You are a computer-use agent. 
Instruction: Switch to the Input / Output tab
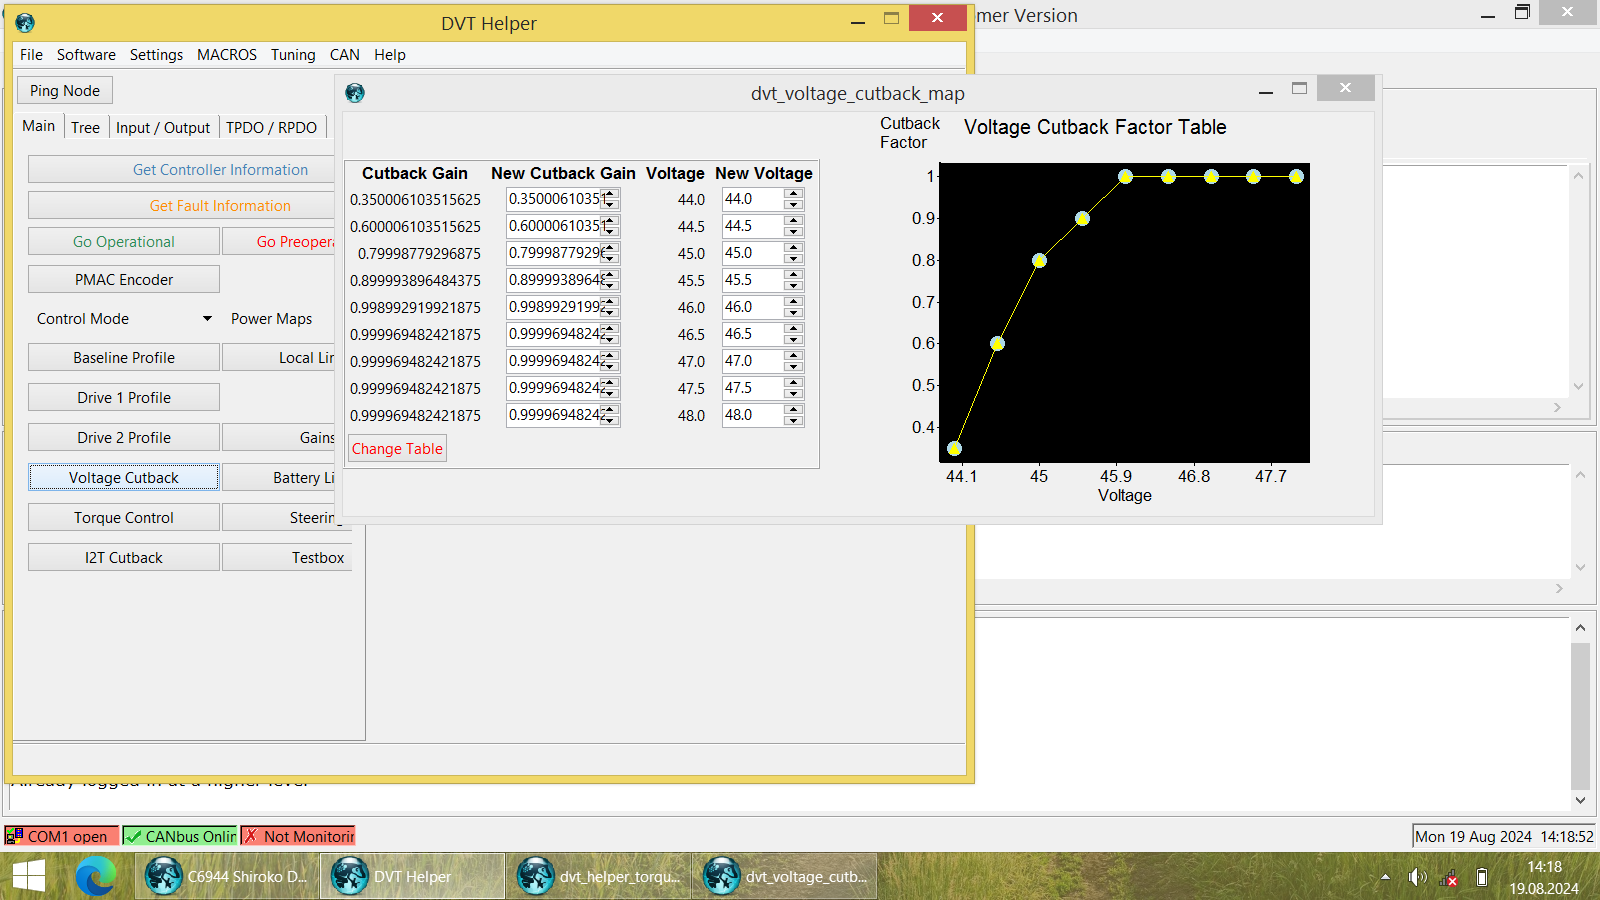(163, 127)
